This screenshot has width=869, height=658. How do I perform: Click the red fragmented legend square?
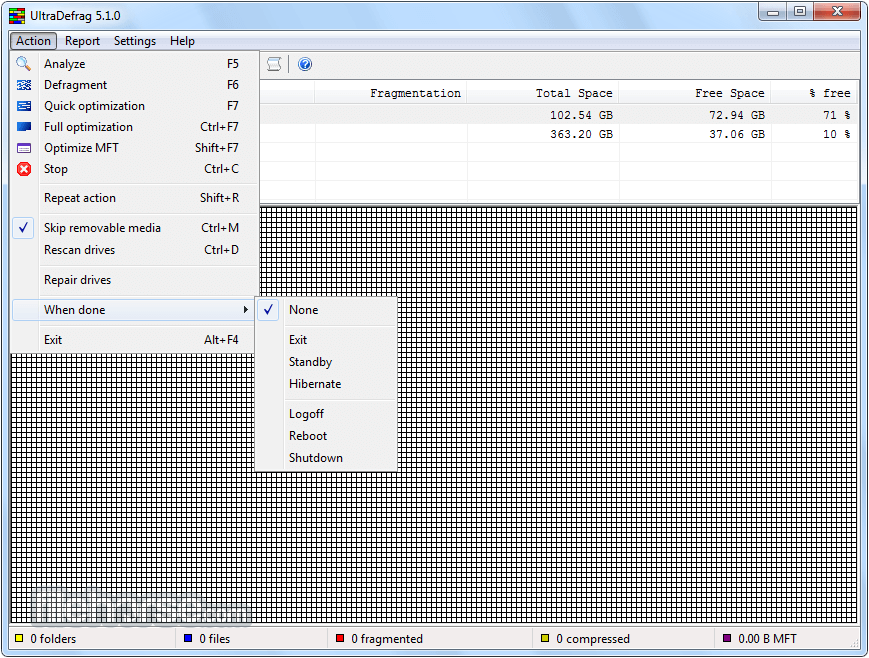tap(340, 638)
